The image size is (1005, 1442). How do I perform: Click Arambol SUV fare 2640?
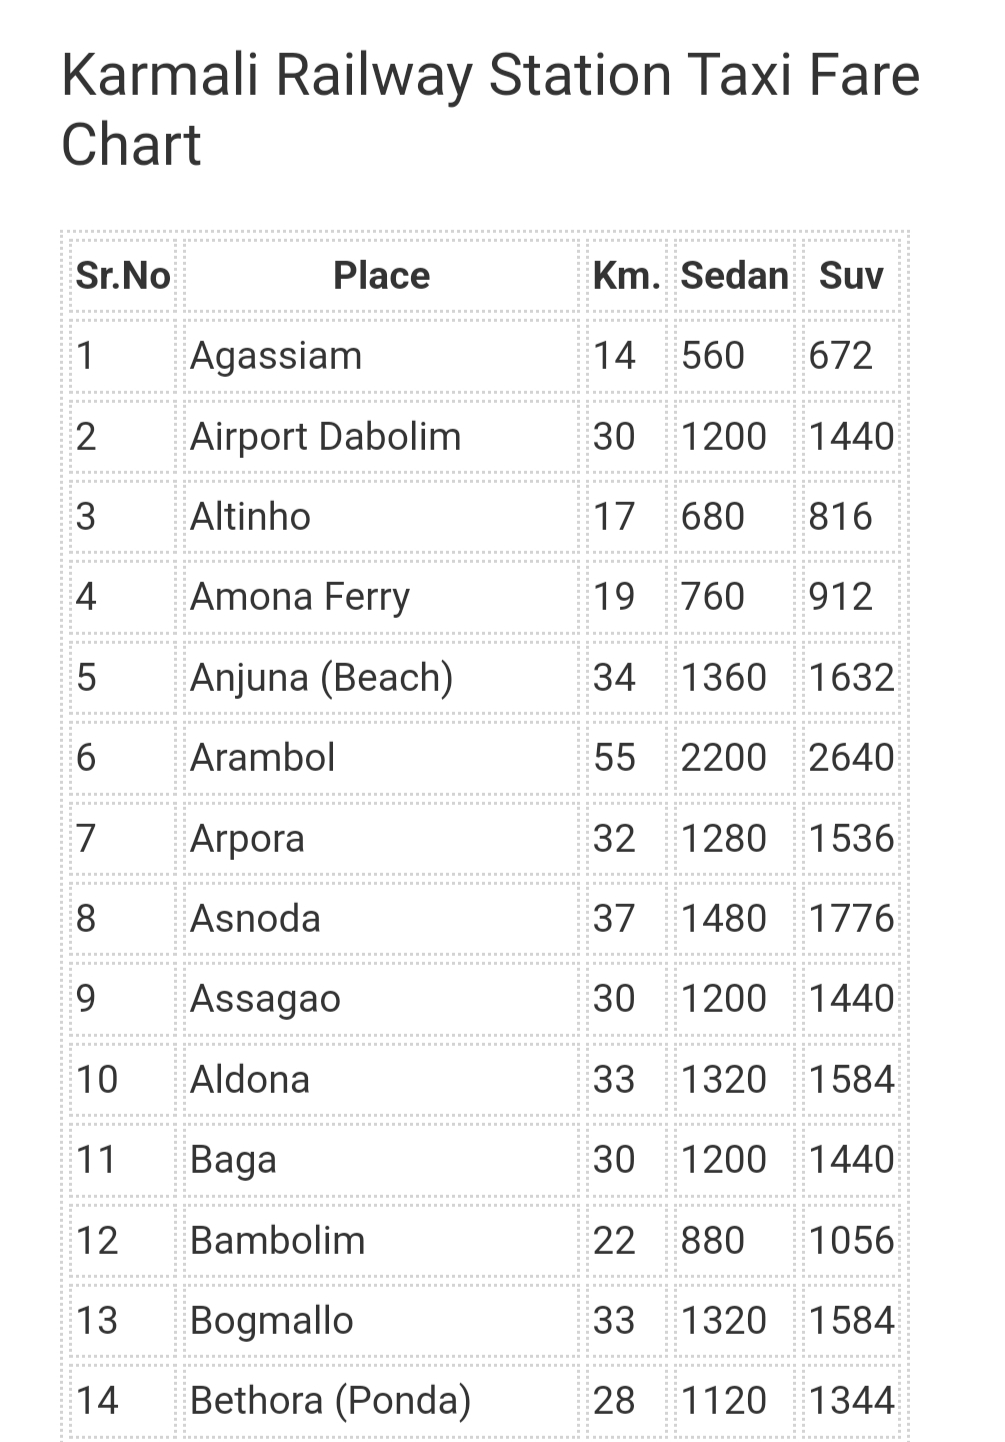[x=851, y=758]
